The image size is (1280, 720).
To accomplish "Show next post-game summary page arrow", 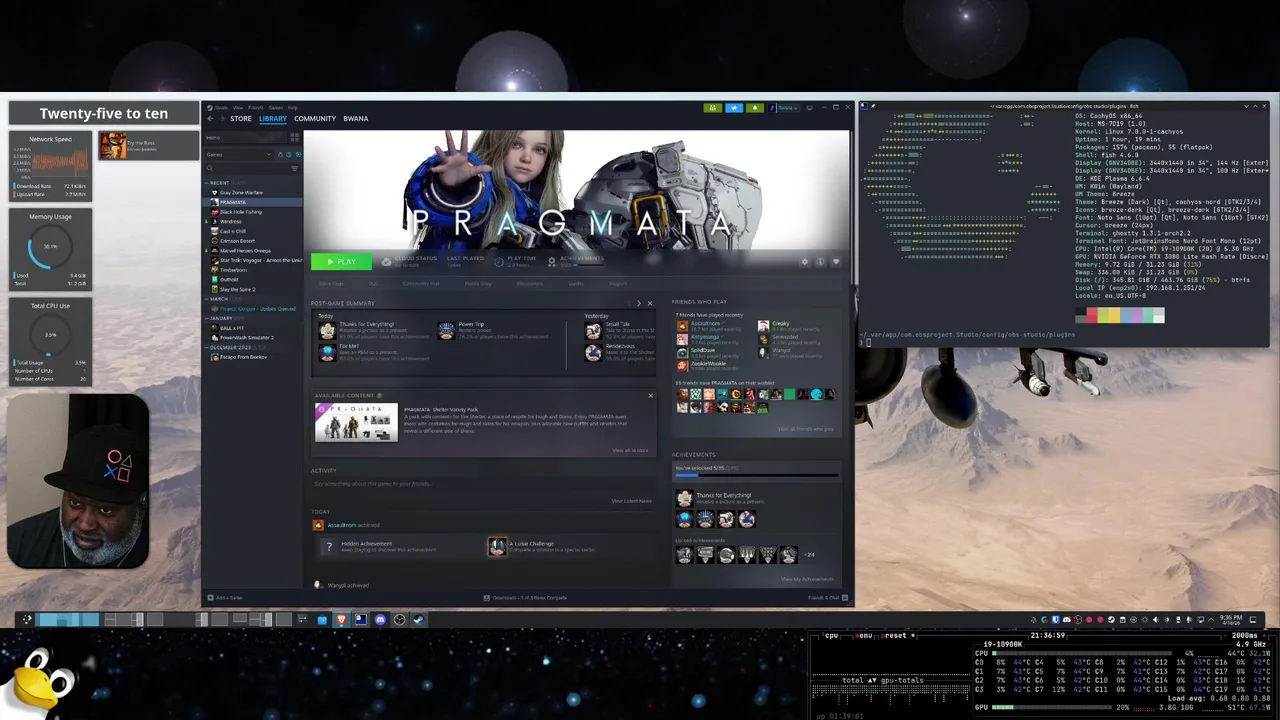I will [x=639, y=303].
